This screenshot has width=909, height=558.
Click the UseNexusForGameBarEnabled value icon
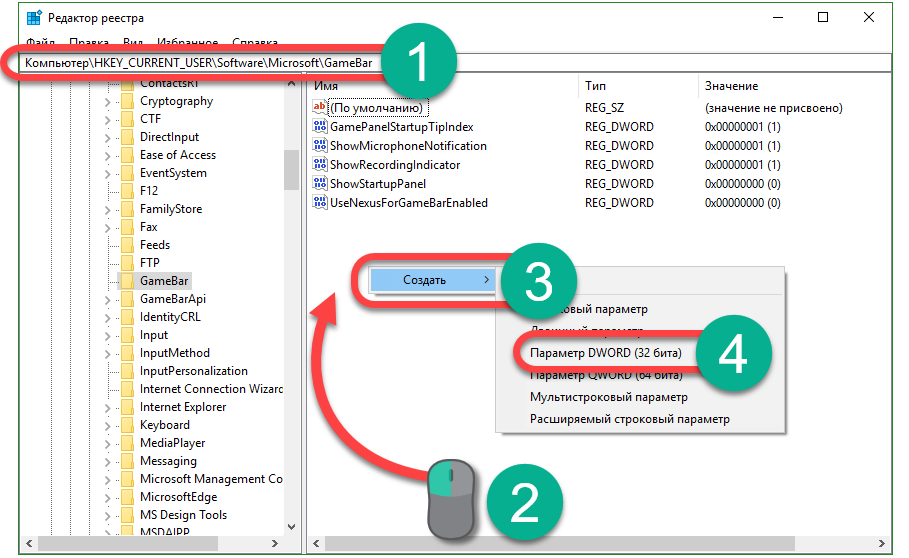[320, 203]
